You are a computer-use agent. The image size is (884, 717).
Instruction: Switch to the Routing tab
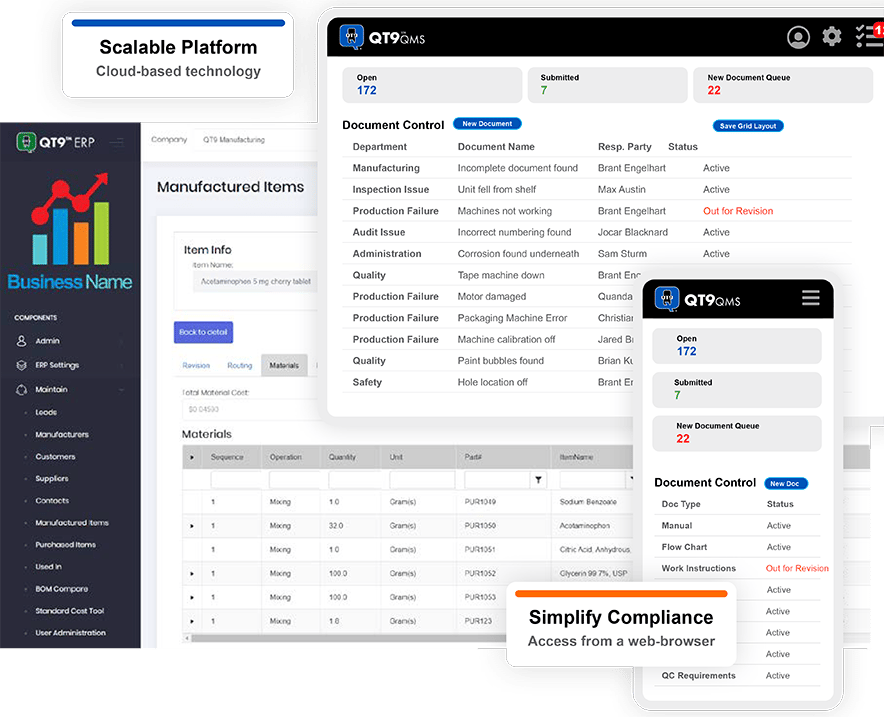[240, 365]
